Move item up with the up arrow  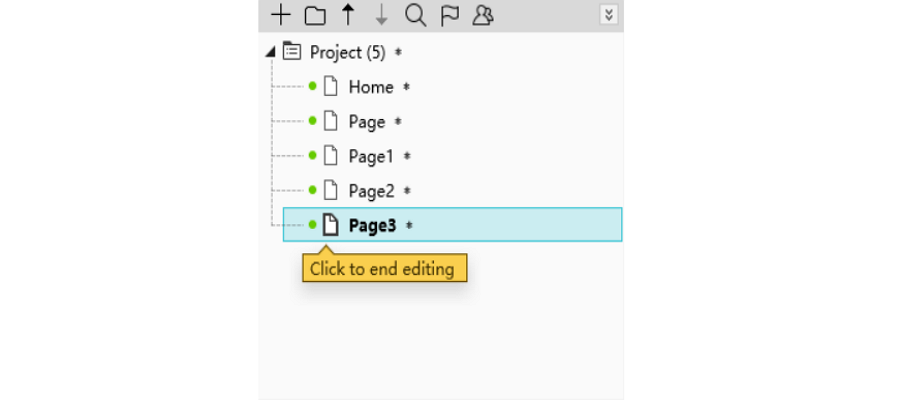click(348, 15)
